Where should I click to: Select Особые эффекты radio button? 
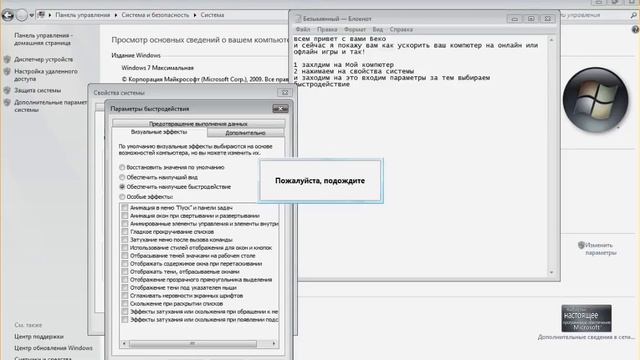(x=122, y=197)
